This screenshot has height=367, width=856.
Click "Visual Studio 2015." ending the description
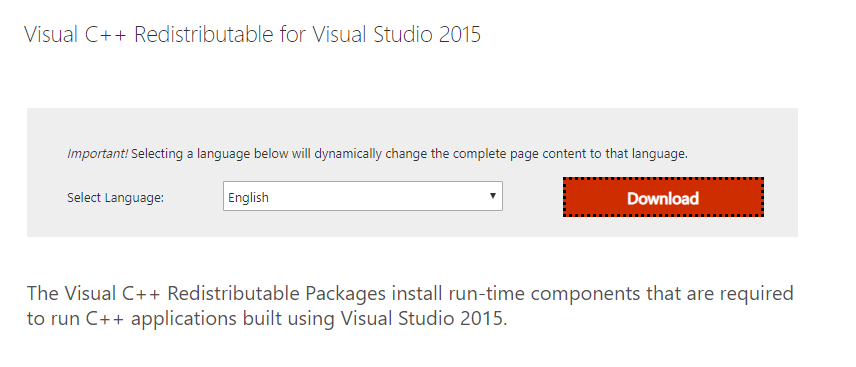(x=424, y=318)
